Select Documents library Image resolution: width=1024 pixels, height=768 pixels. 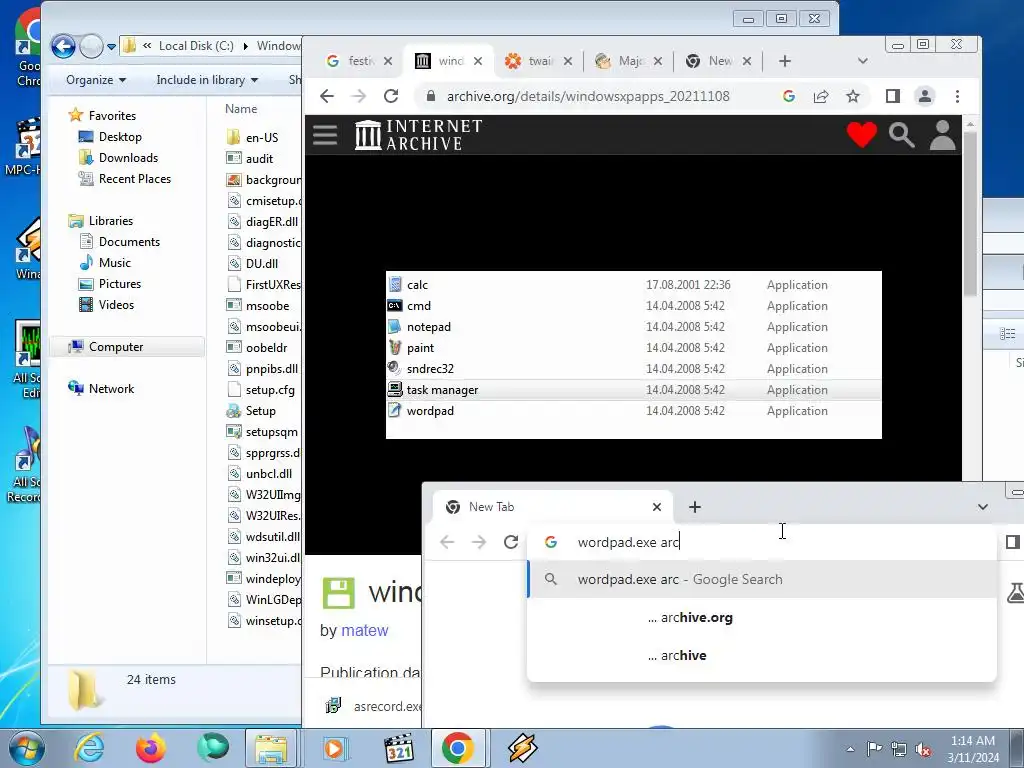point(129,242)
